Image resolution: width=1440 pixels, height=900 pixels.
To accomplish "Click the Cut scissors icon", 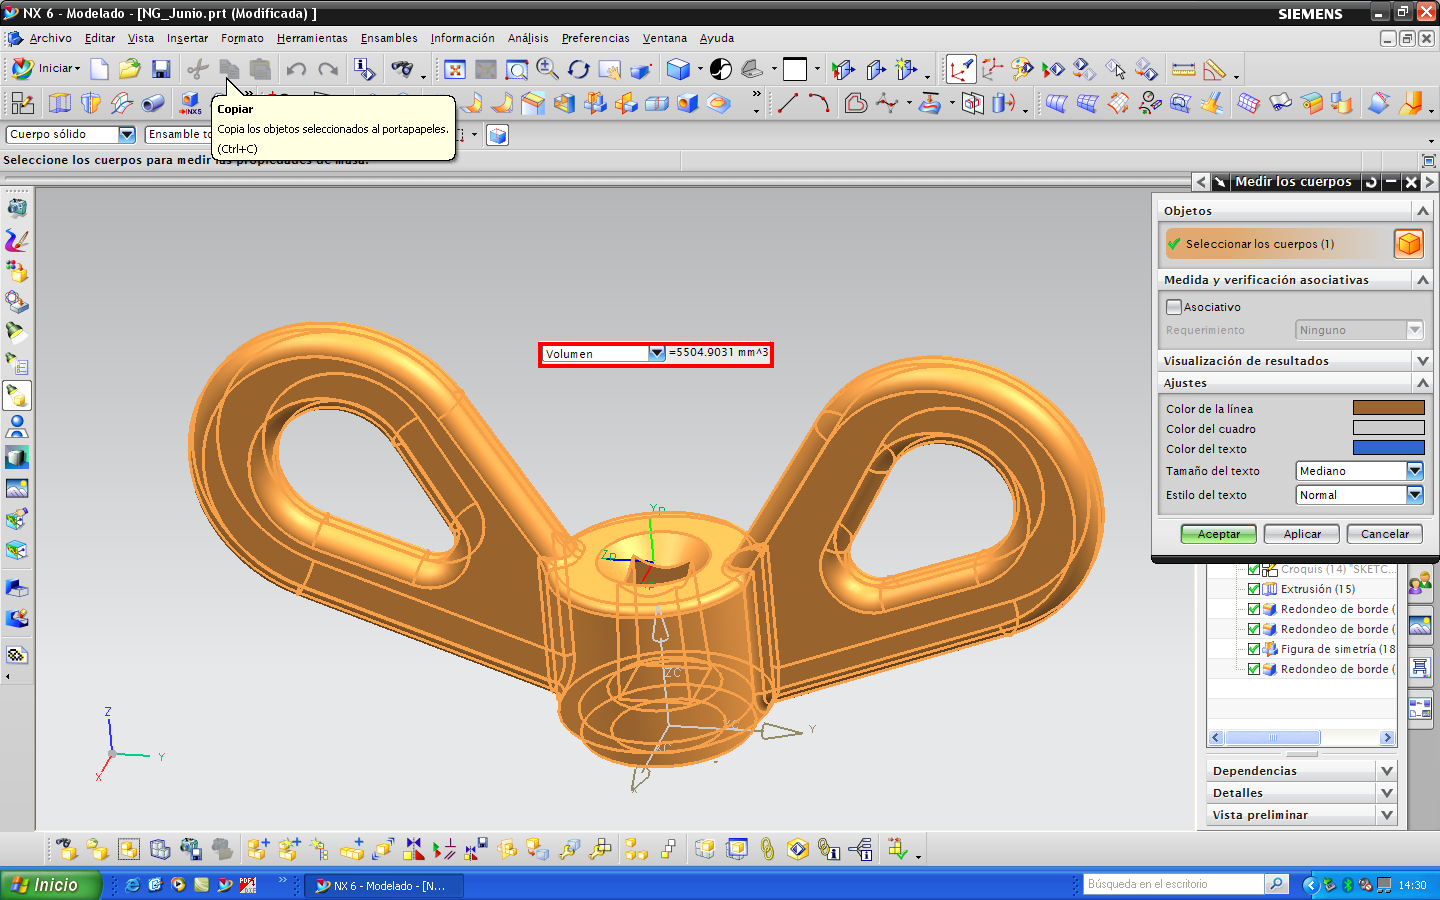I will point(198,69).
